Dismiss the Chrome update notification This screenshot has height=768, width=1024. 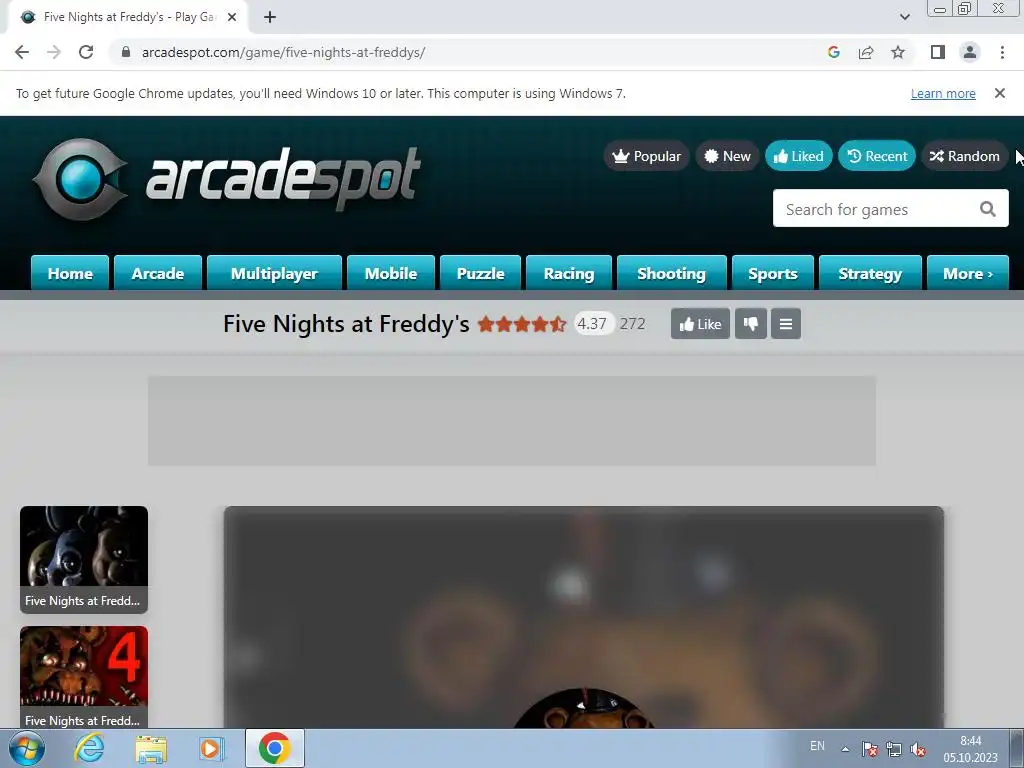[999, 93]
